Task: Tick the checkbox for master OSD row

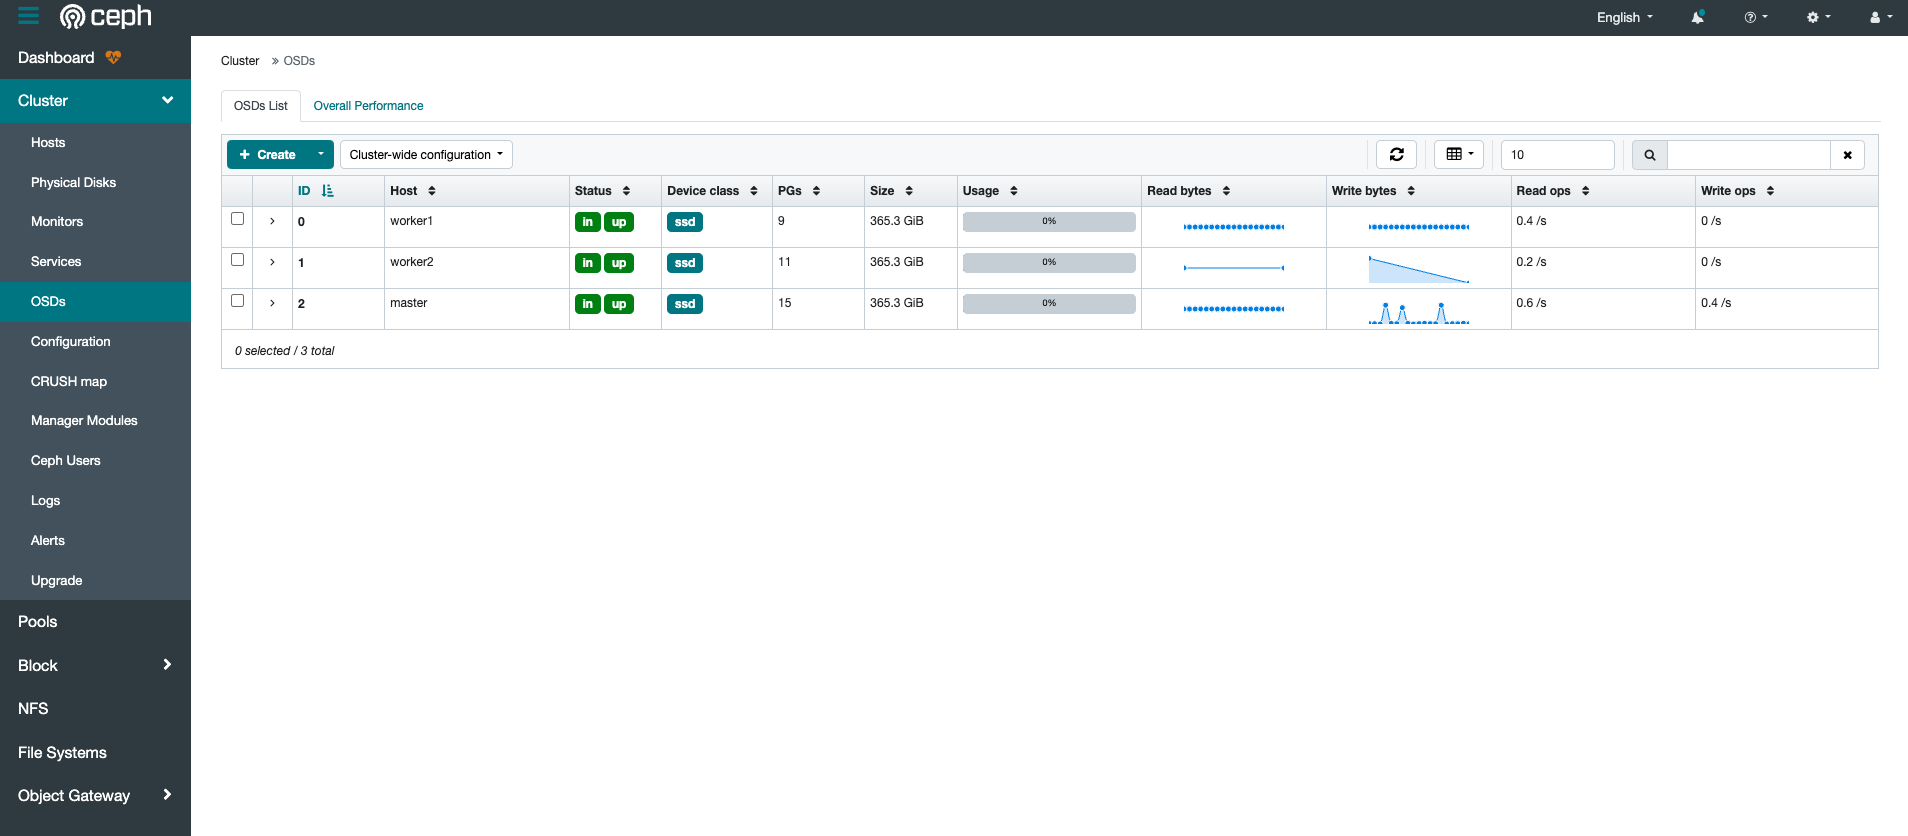Action: [x=238, y=301]
